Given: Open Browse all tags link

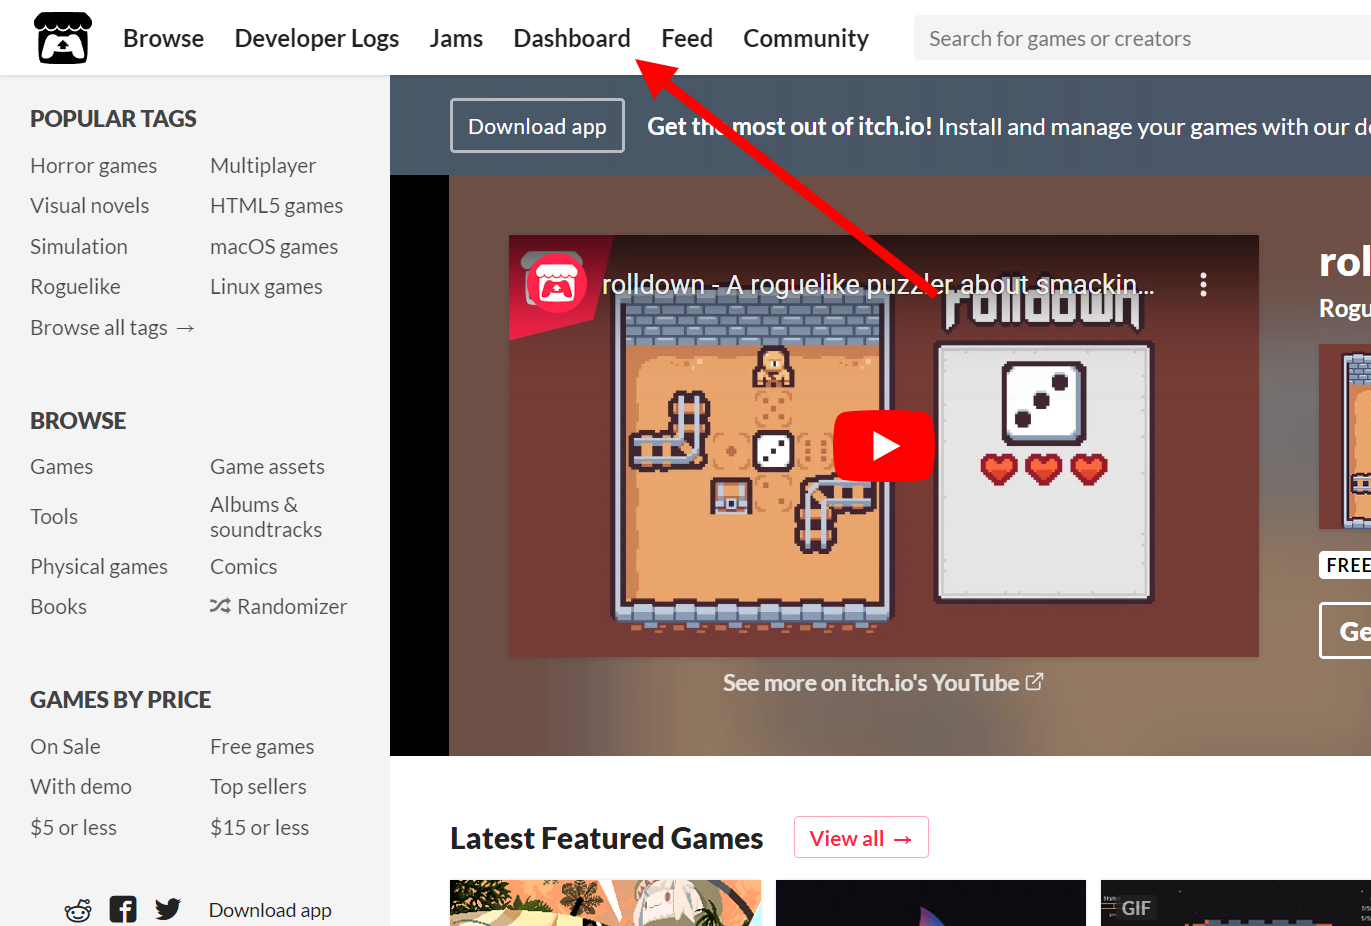Looking at the screenshot, I should pos(112,328).
